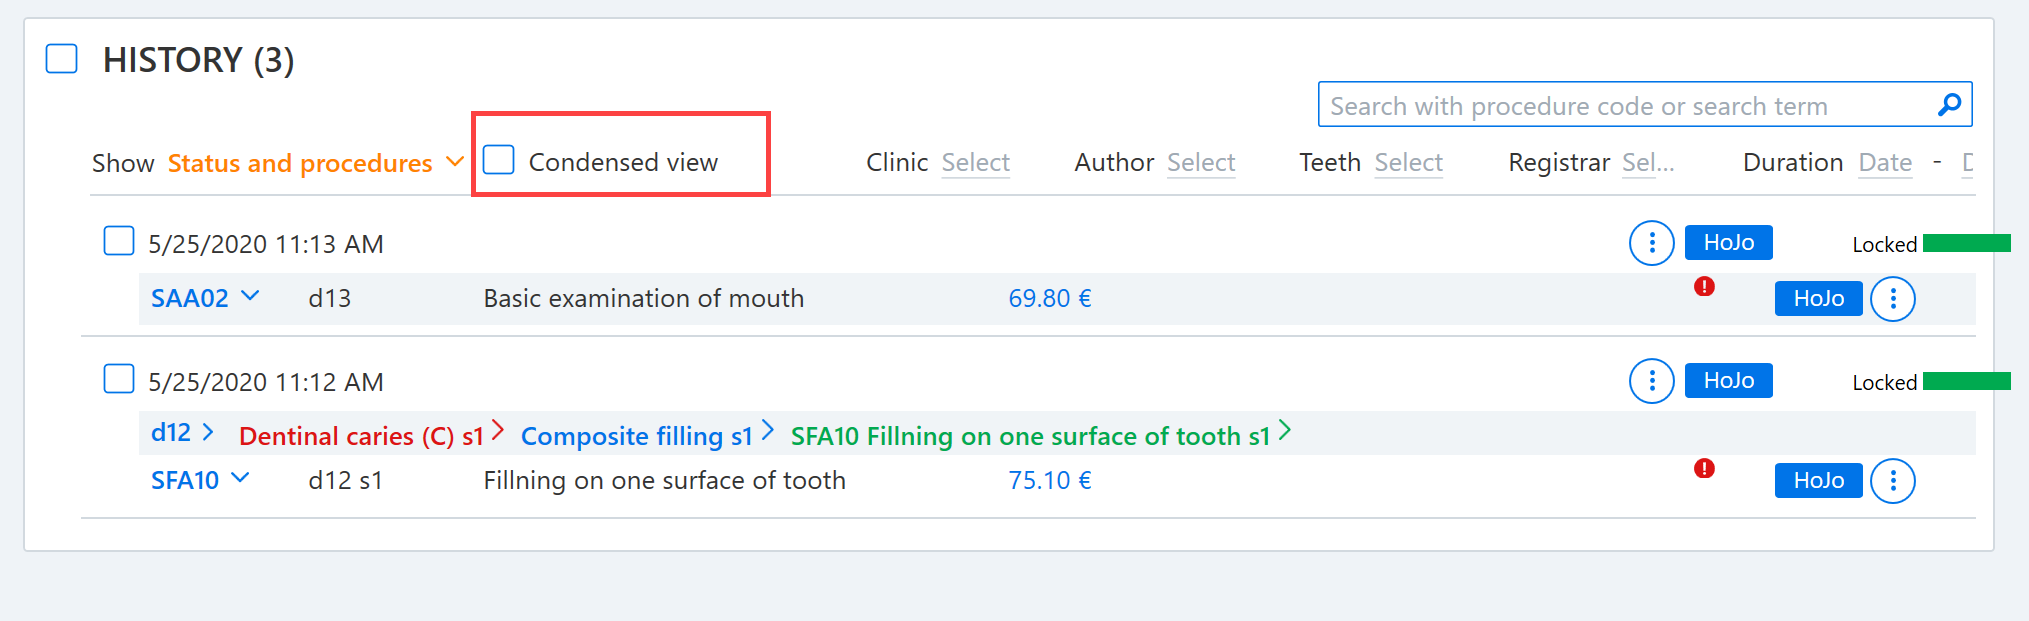The height and width of the screenshot is (621, 2029).
Task: Tick the 5/25/2020 11:12 AM entry checkbox
Action: click(x=119, y=379)
